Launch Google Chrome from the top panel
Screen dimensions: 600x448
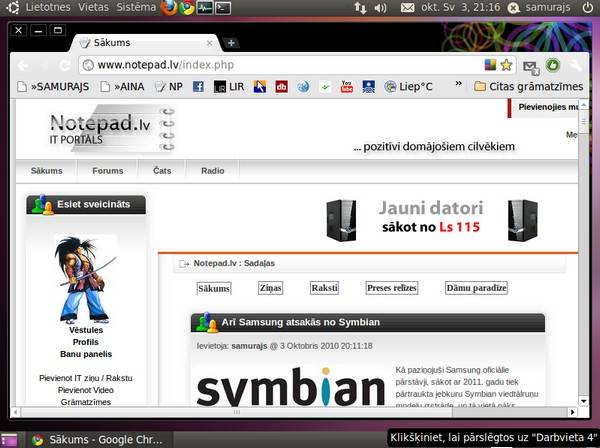tap(187, 8)
